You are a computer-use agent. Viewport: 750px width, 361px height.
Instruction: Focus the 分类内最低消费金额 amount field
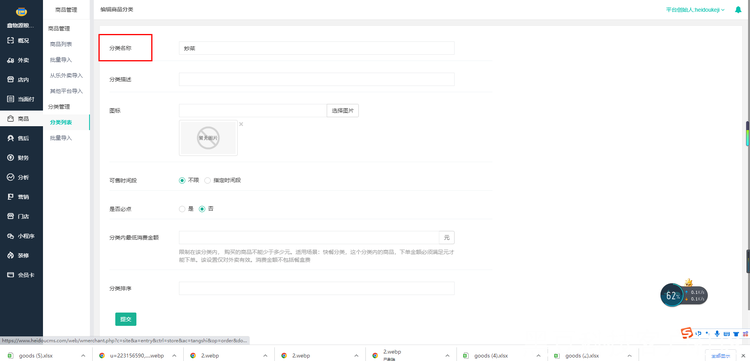[x=309, y=238]
